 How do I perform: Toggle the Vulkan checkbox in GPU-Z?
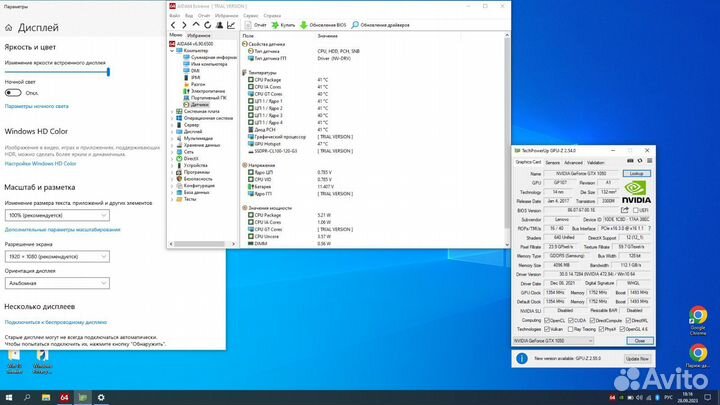click(546, 329)
